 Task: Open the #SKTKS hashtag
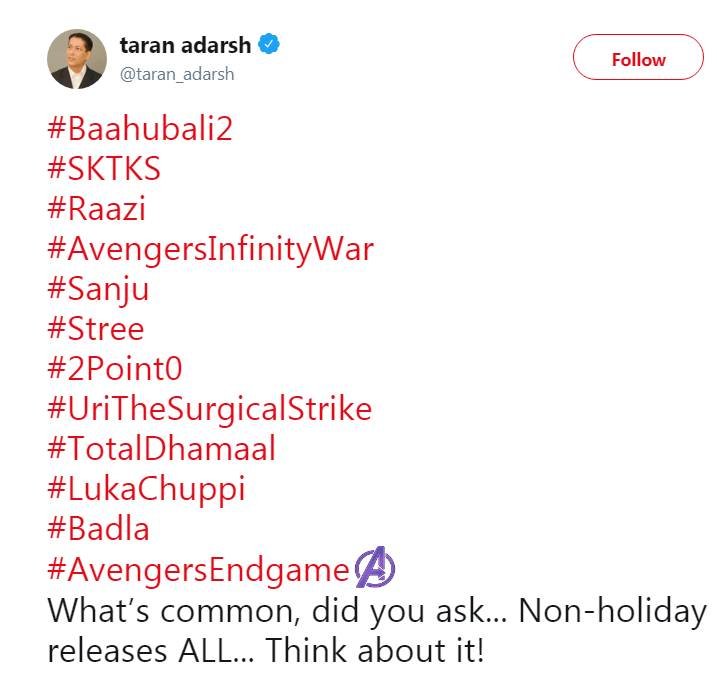point(104,169)
